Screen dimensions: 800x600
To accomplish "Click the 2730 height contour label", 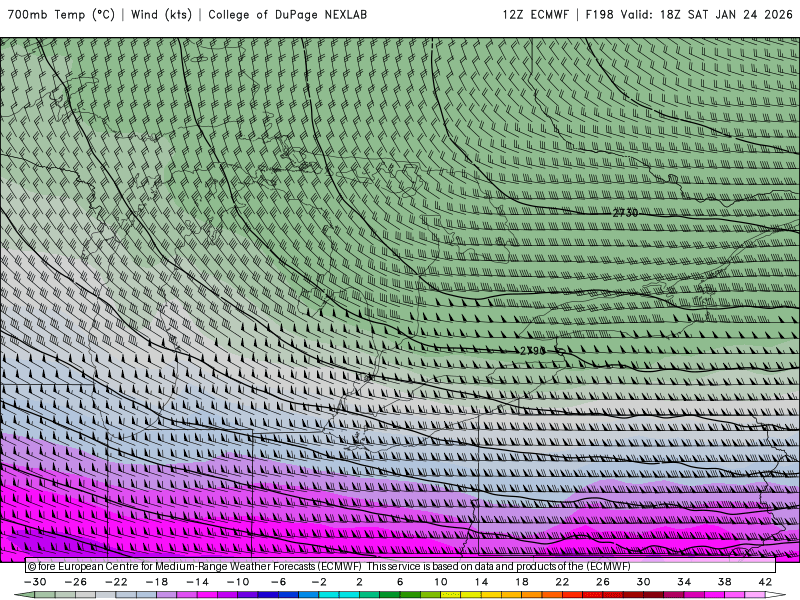I will pos(625,213).
